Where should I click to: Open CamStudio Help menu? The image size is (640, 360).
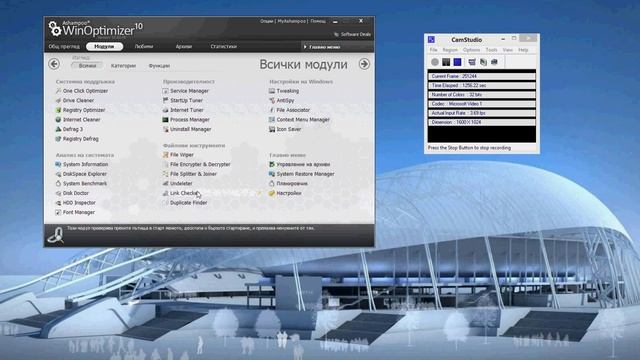pos(523,50)
